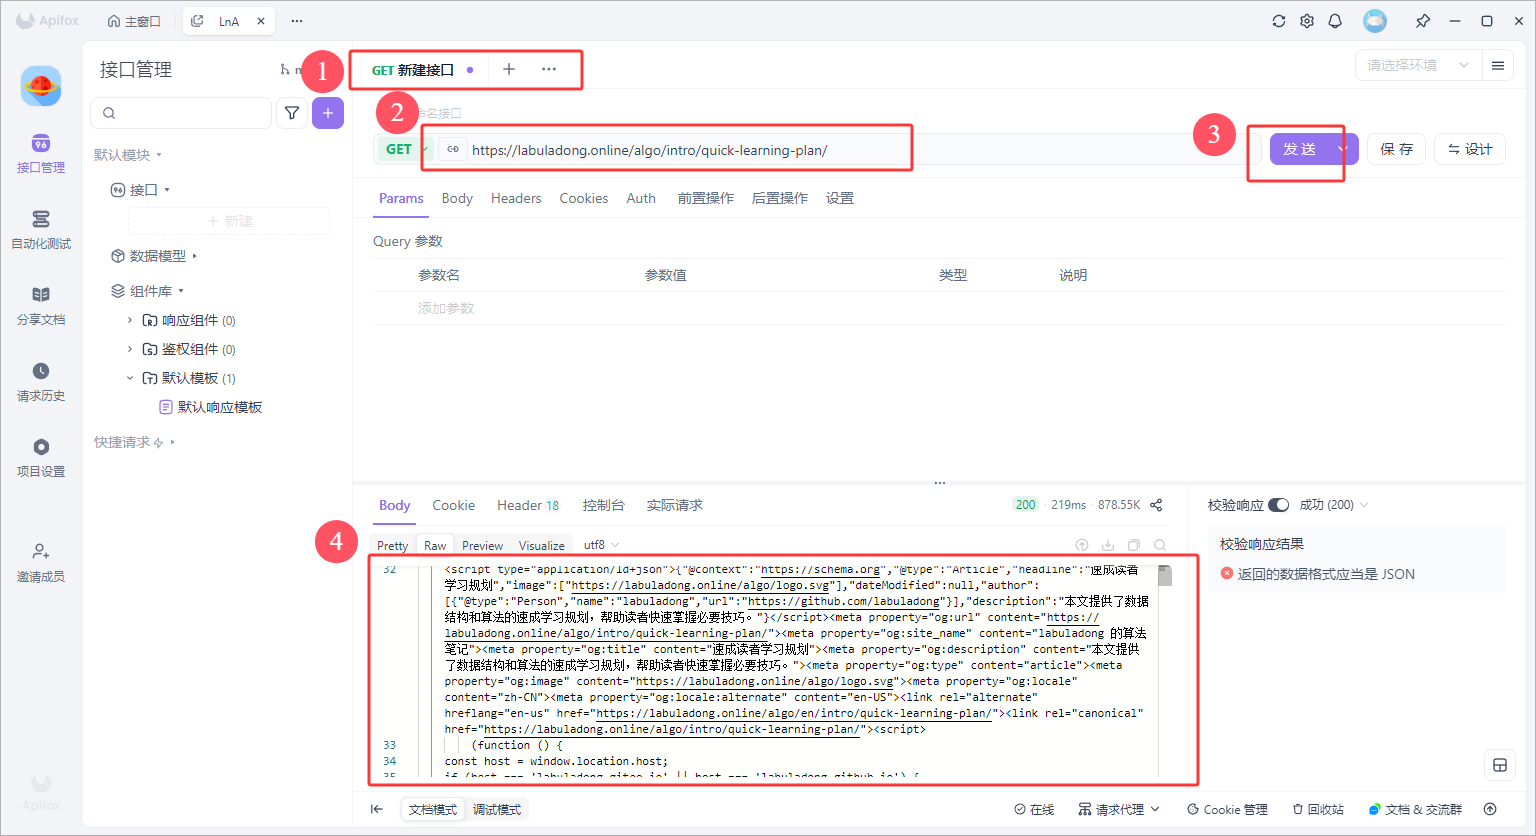Click the 发送 send button
1536x836 pixels.
[x=1300, y=149]
